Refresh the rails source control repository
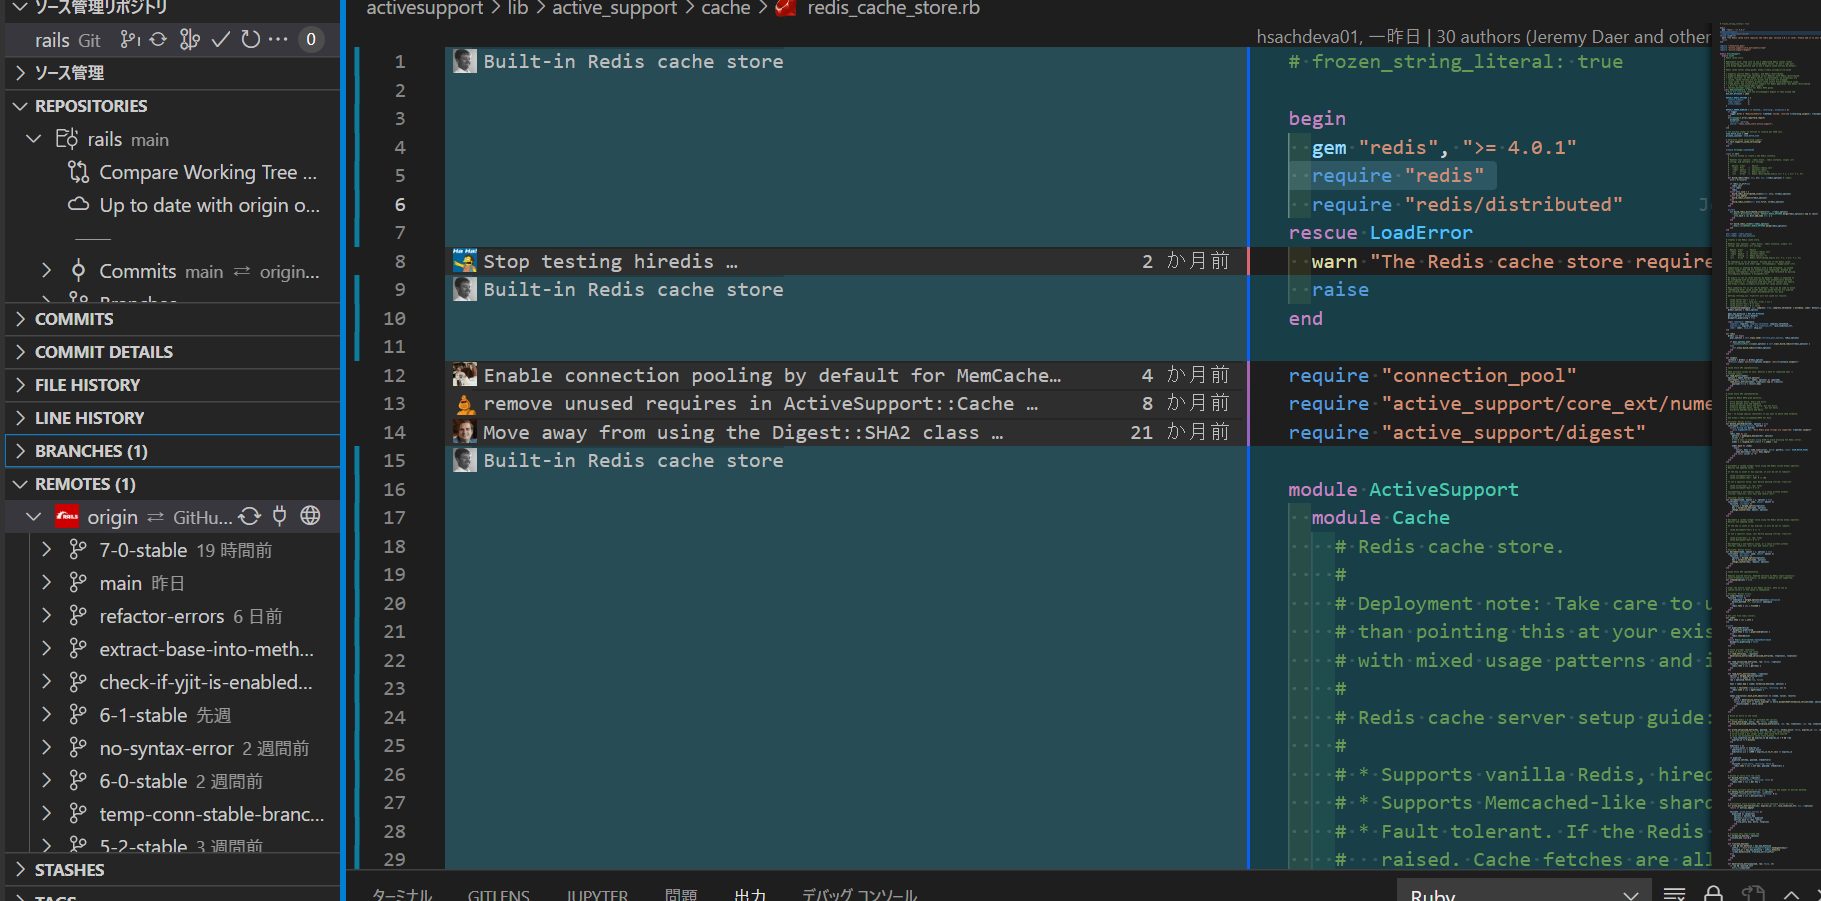 (250, 39)
